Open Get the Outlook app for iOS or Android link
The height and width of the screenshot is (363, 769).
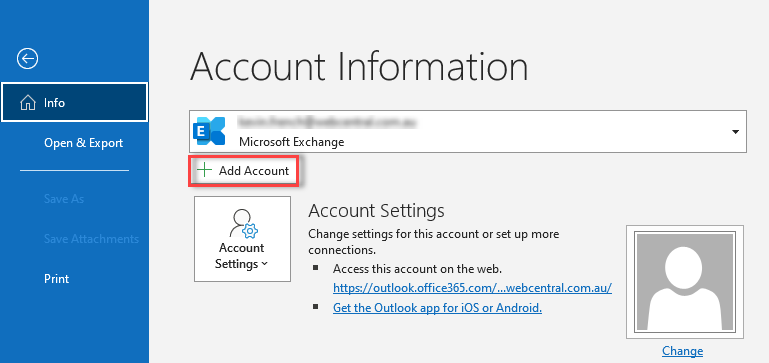(x=437, y=308)
